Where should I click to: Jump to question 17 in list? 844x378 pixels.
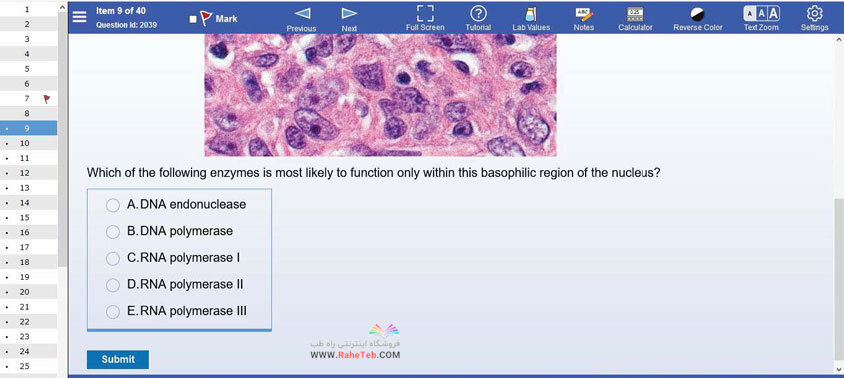click(29, 247)
